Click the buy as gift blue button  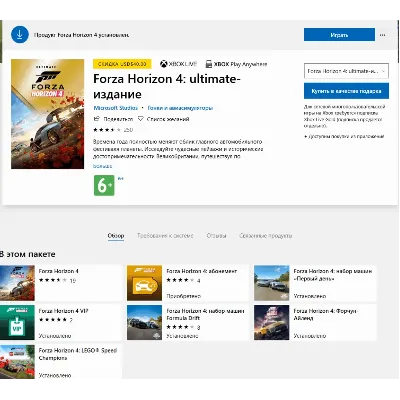346,91
